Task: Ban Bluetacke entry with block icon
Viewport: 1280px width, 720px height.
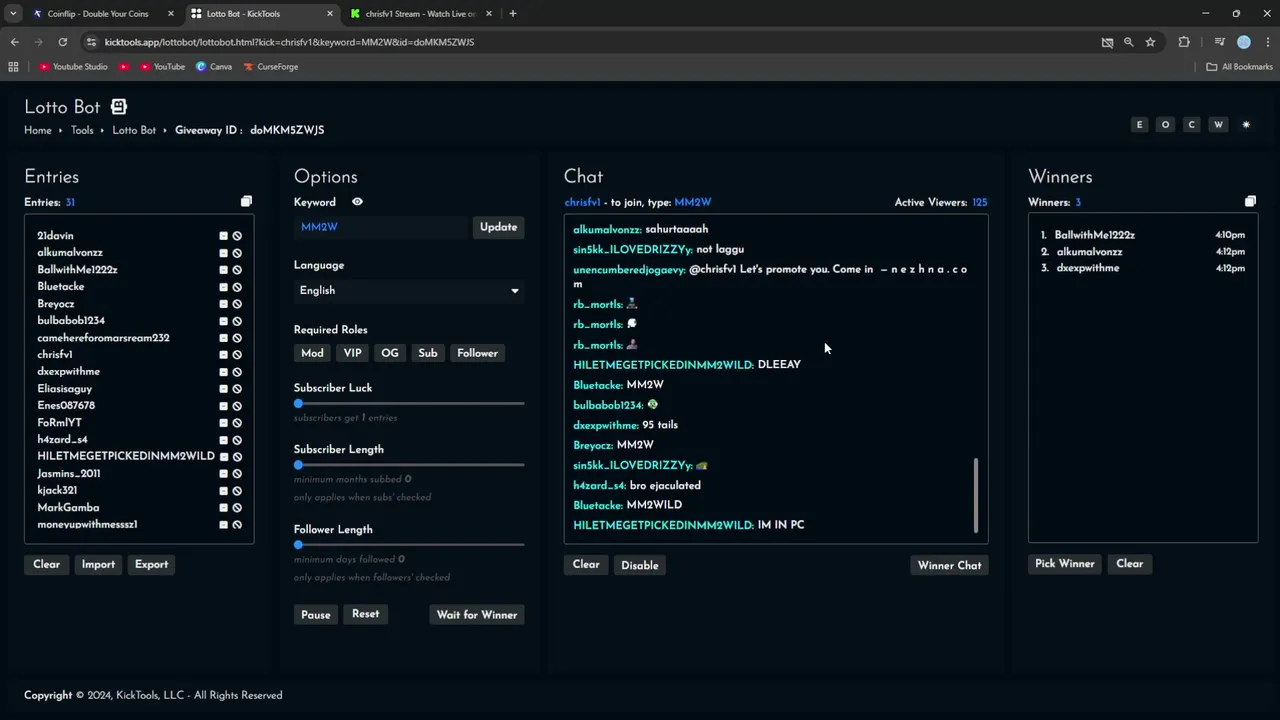Action: pyautogui.click(x=237, y=287)
